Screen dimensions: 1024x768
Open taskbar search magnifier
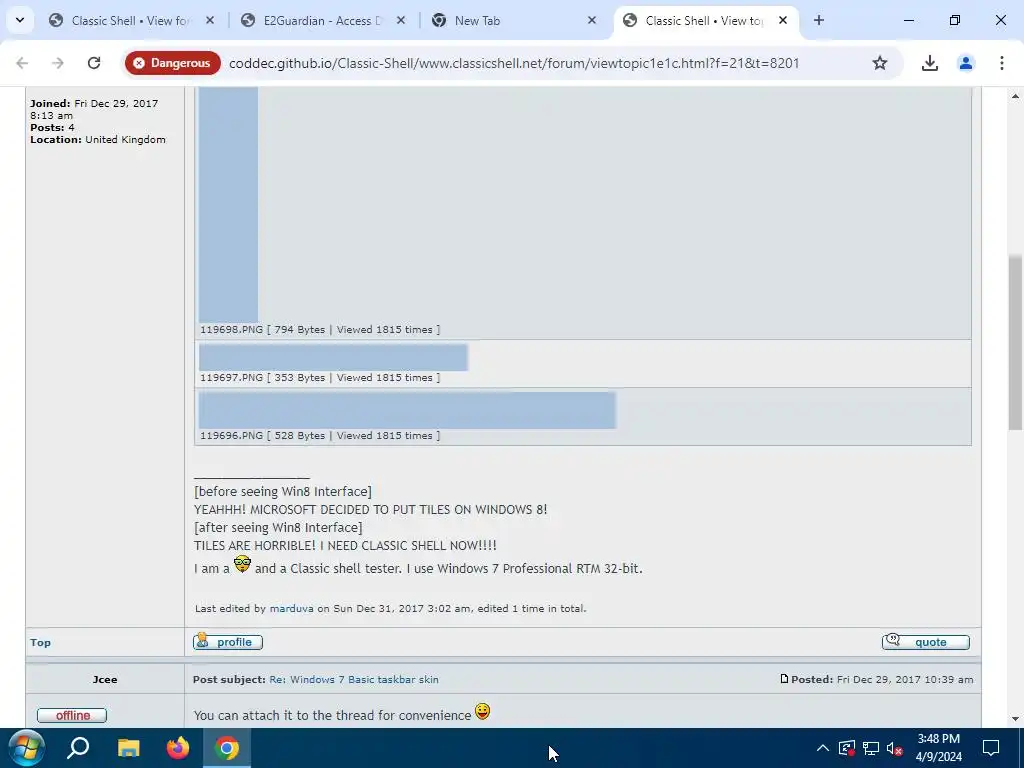pos(78,748)
